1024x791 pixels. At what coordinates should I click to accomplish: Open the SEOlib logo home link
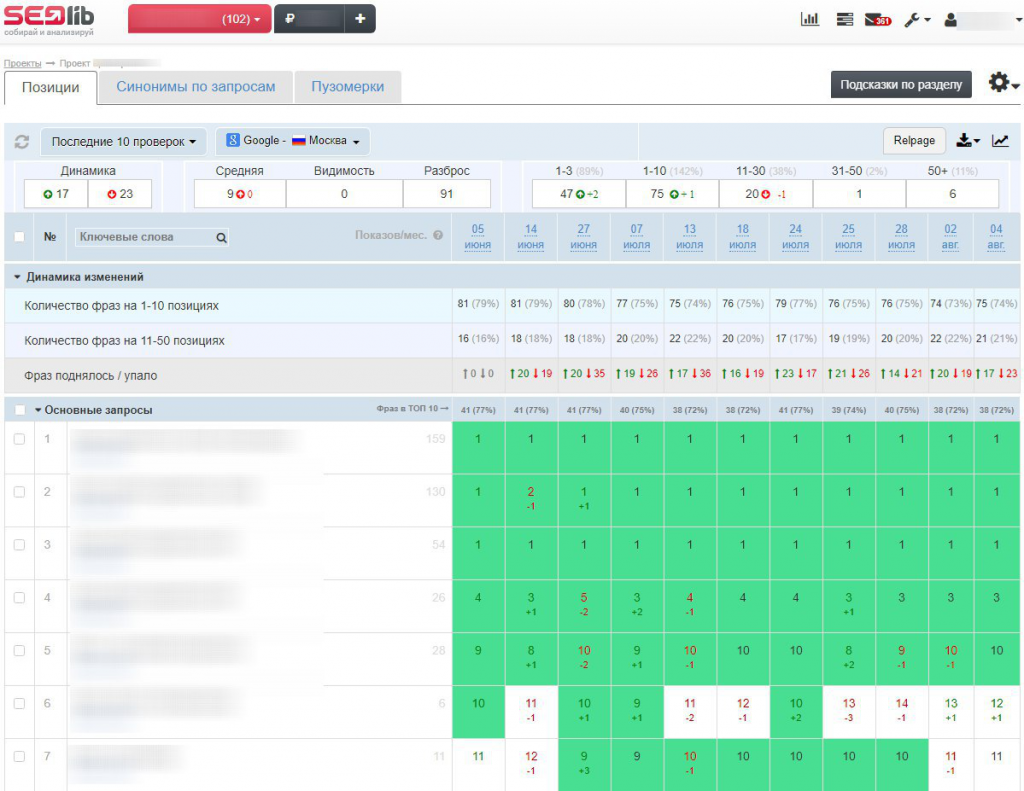(x=49, y=20)
